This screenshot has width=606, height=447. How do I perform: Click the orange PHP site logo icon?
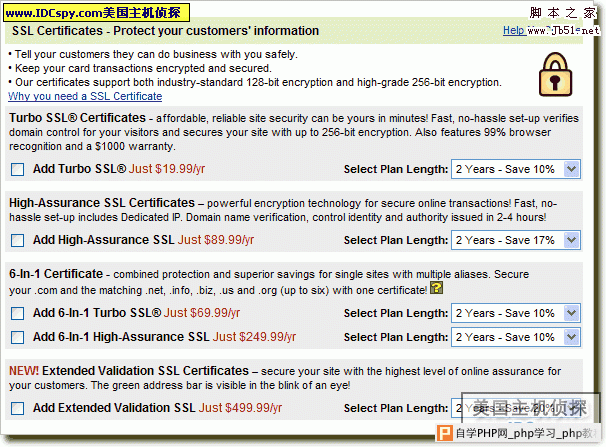tap(440, 434)
